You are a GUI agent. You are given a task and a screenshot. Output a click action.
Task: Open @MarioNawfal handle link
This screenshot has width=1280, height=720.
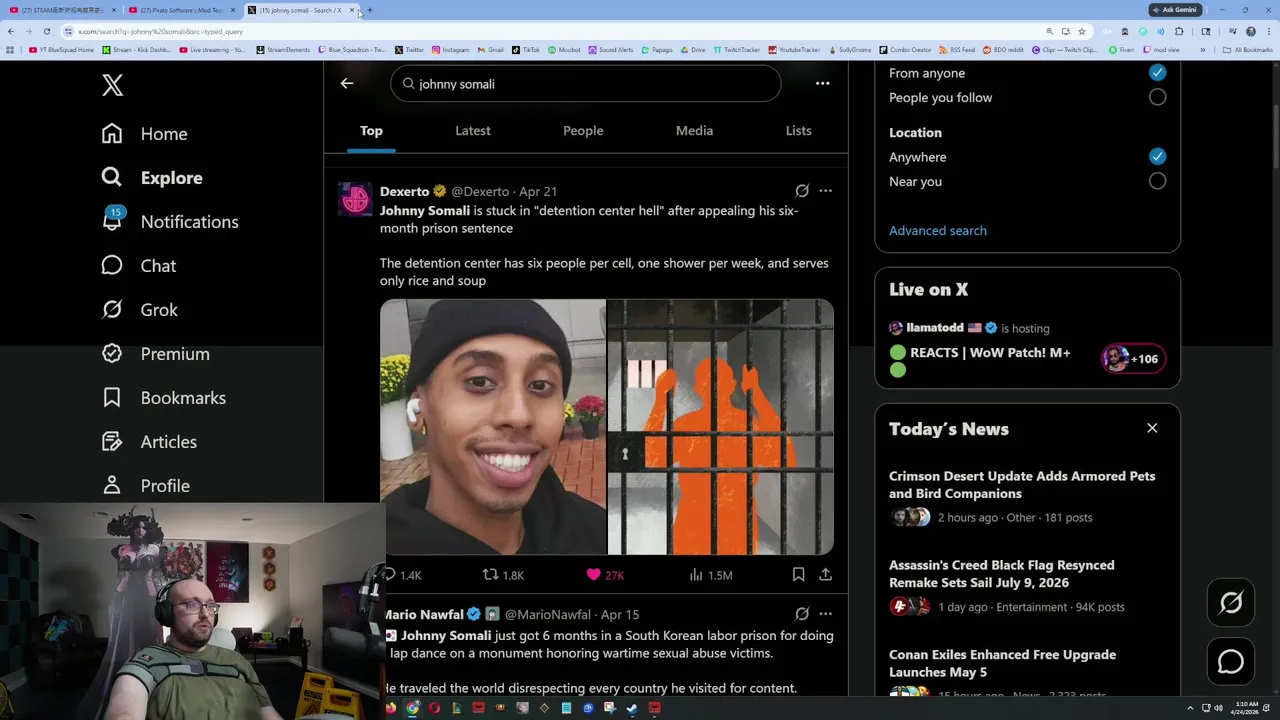[547, 615]
